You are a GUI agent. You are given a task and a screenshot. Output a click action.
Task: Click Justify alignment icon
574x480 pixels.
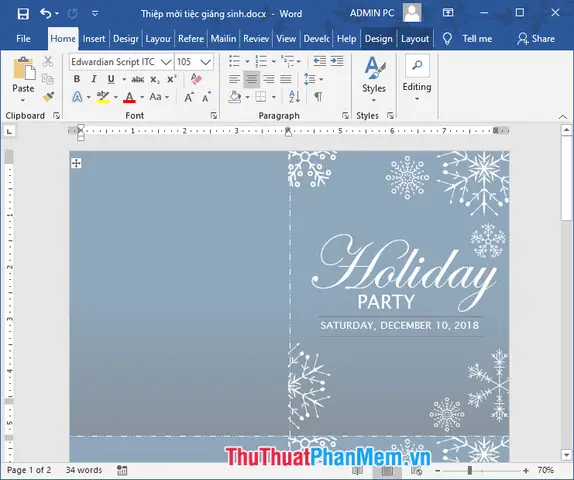coord(286,79)
